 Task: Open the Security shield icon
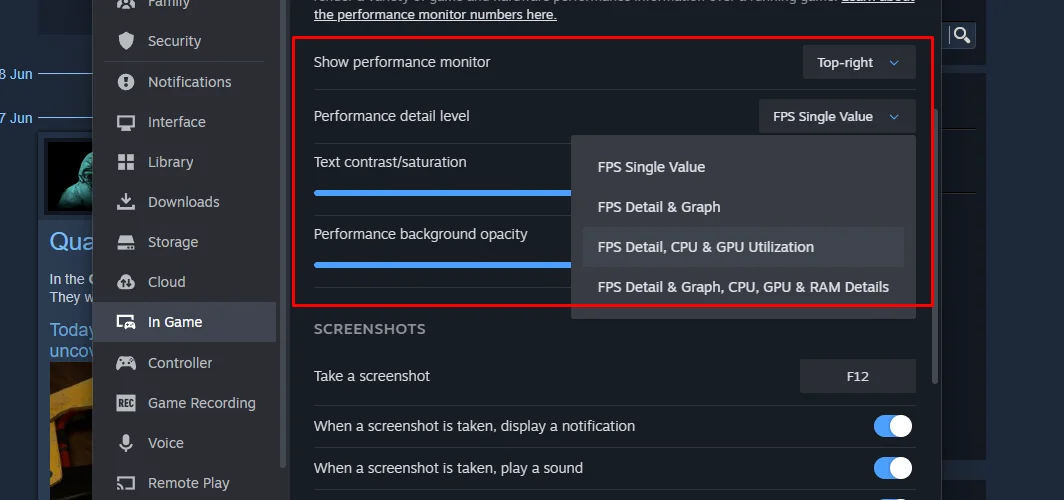(x=126, y=41)
